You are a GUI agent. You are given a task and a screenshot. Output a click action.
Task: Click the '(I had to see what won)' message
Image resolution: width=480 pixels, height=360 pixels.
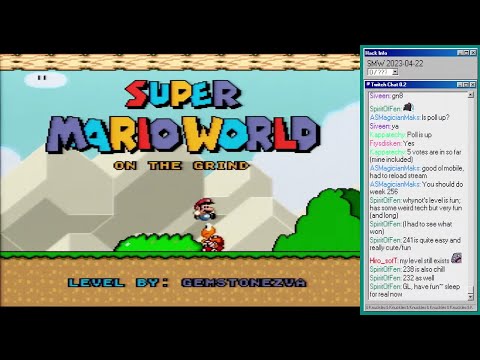[x=411, y=228]
